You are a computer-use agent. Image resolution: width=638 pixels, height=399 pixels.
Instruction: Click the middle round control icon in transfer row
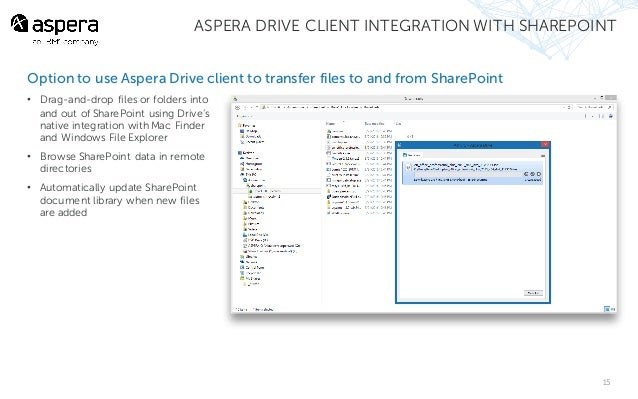[532, 174]
